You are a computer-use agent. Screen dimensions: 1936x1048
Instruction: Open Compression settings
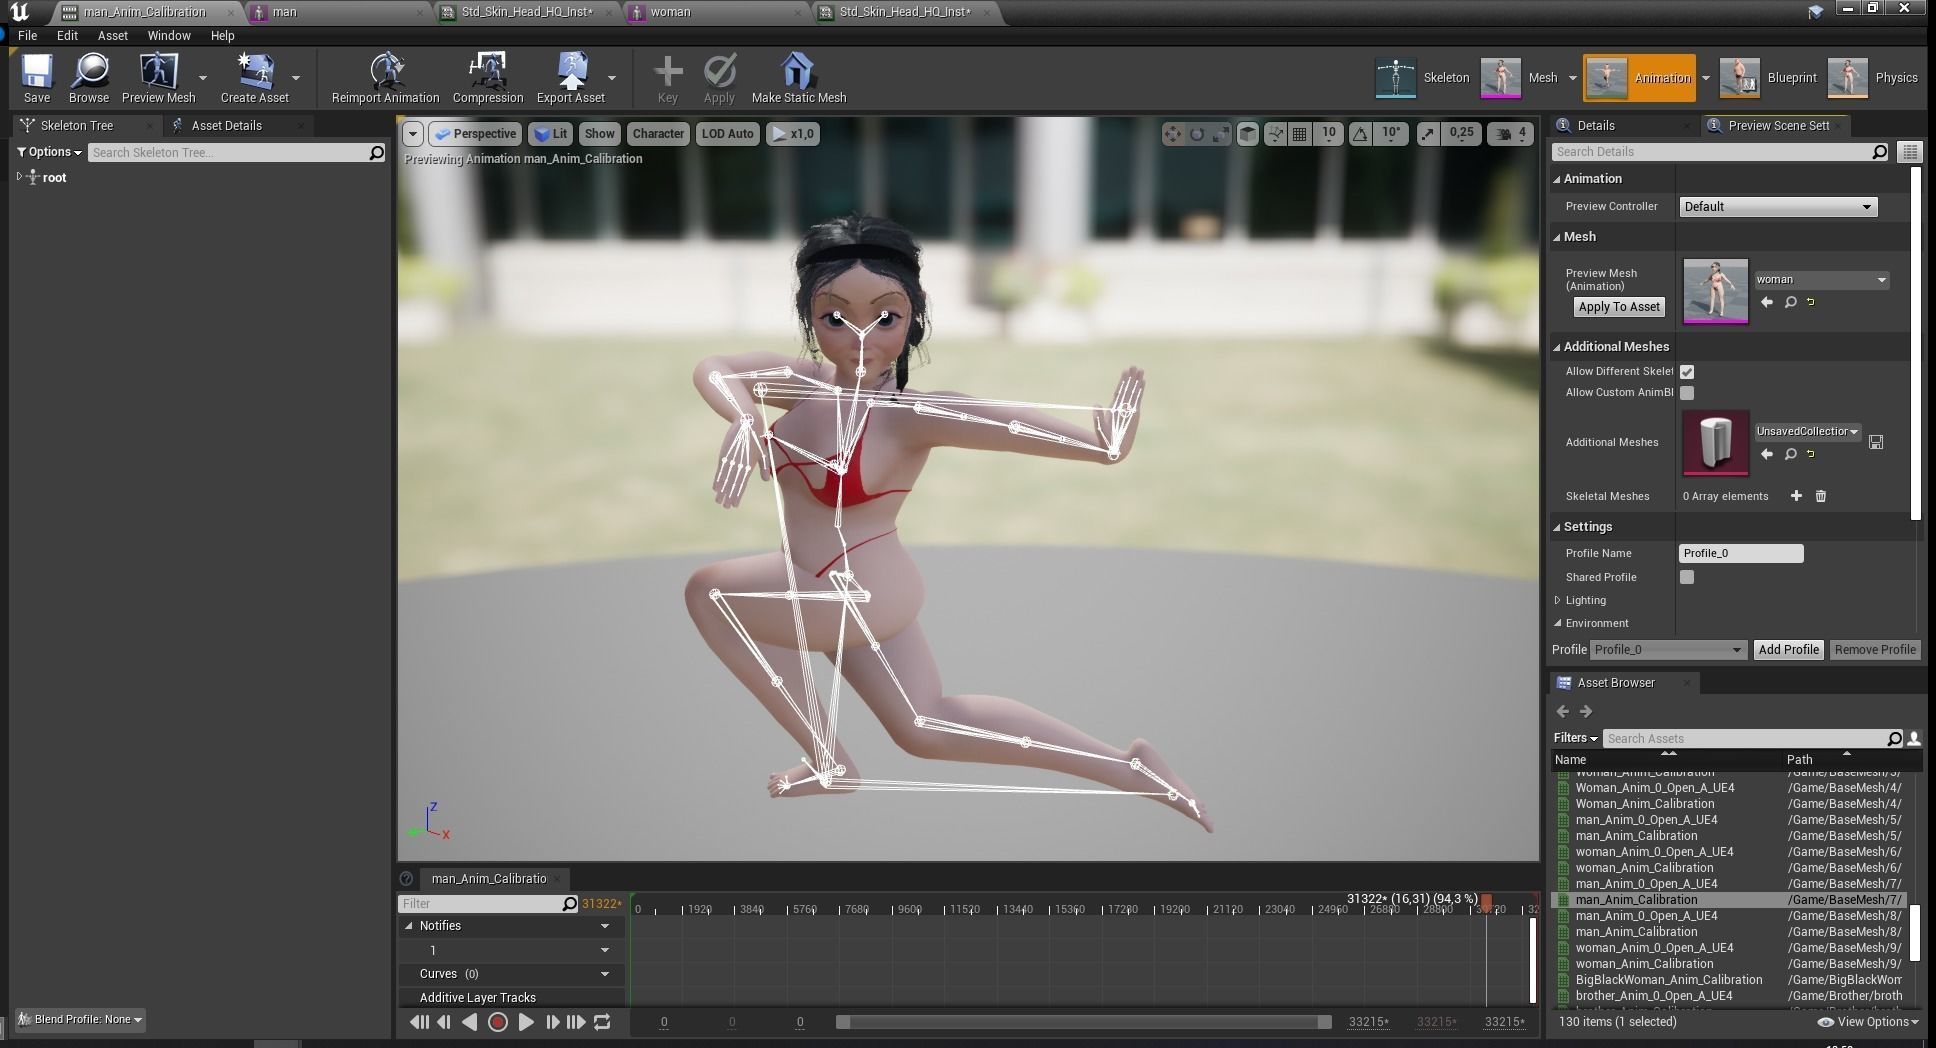(488, 78)
